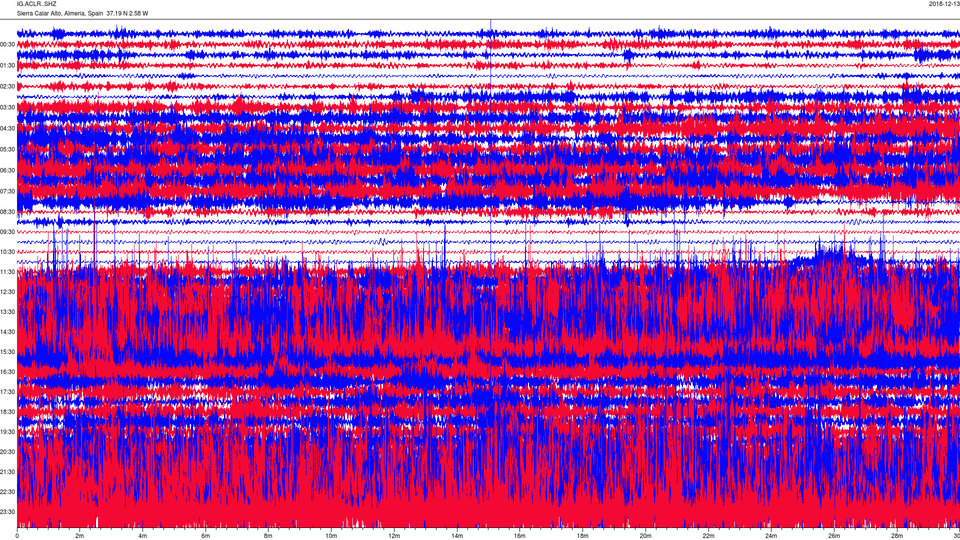Click the 2m axis tick label
This screenshot has width=960, height=540.
[80, 536]
